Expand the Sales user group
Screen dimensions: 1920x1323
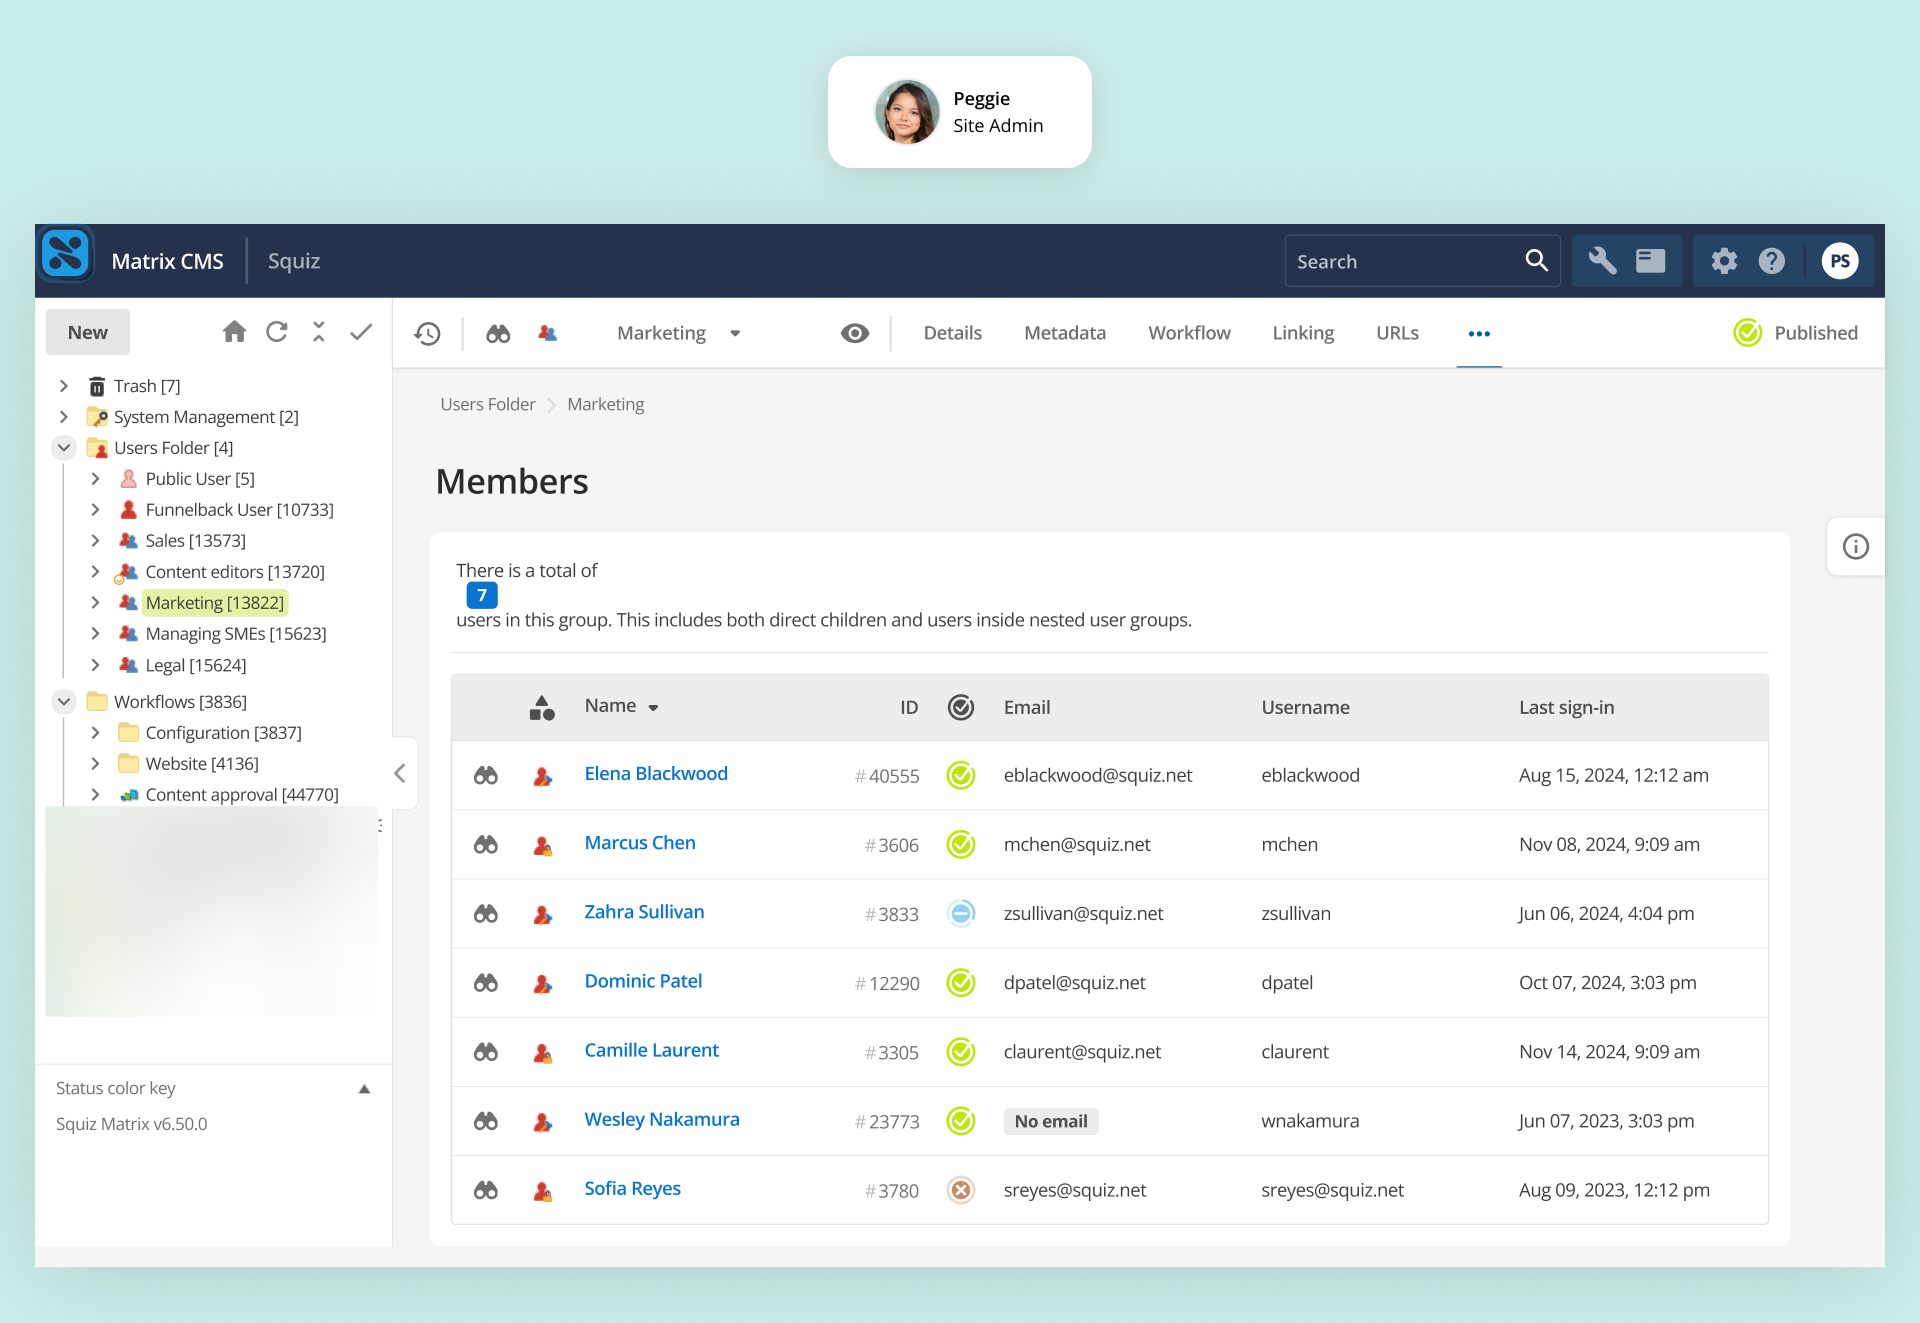95,540
